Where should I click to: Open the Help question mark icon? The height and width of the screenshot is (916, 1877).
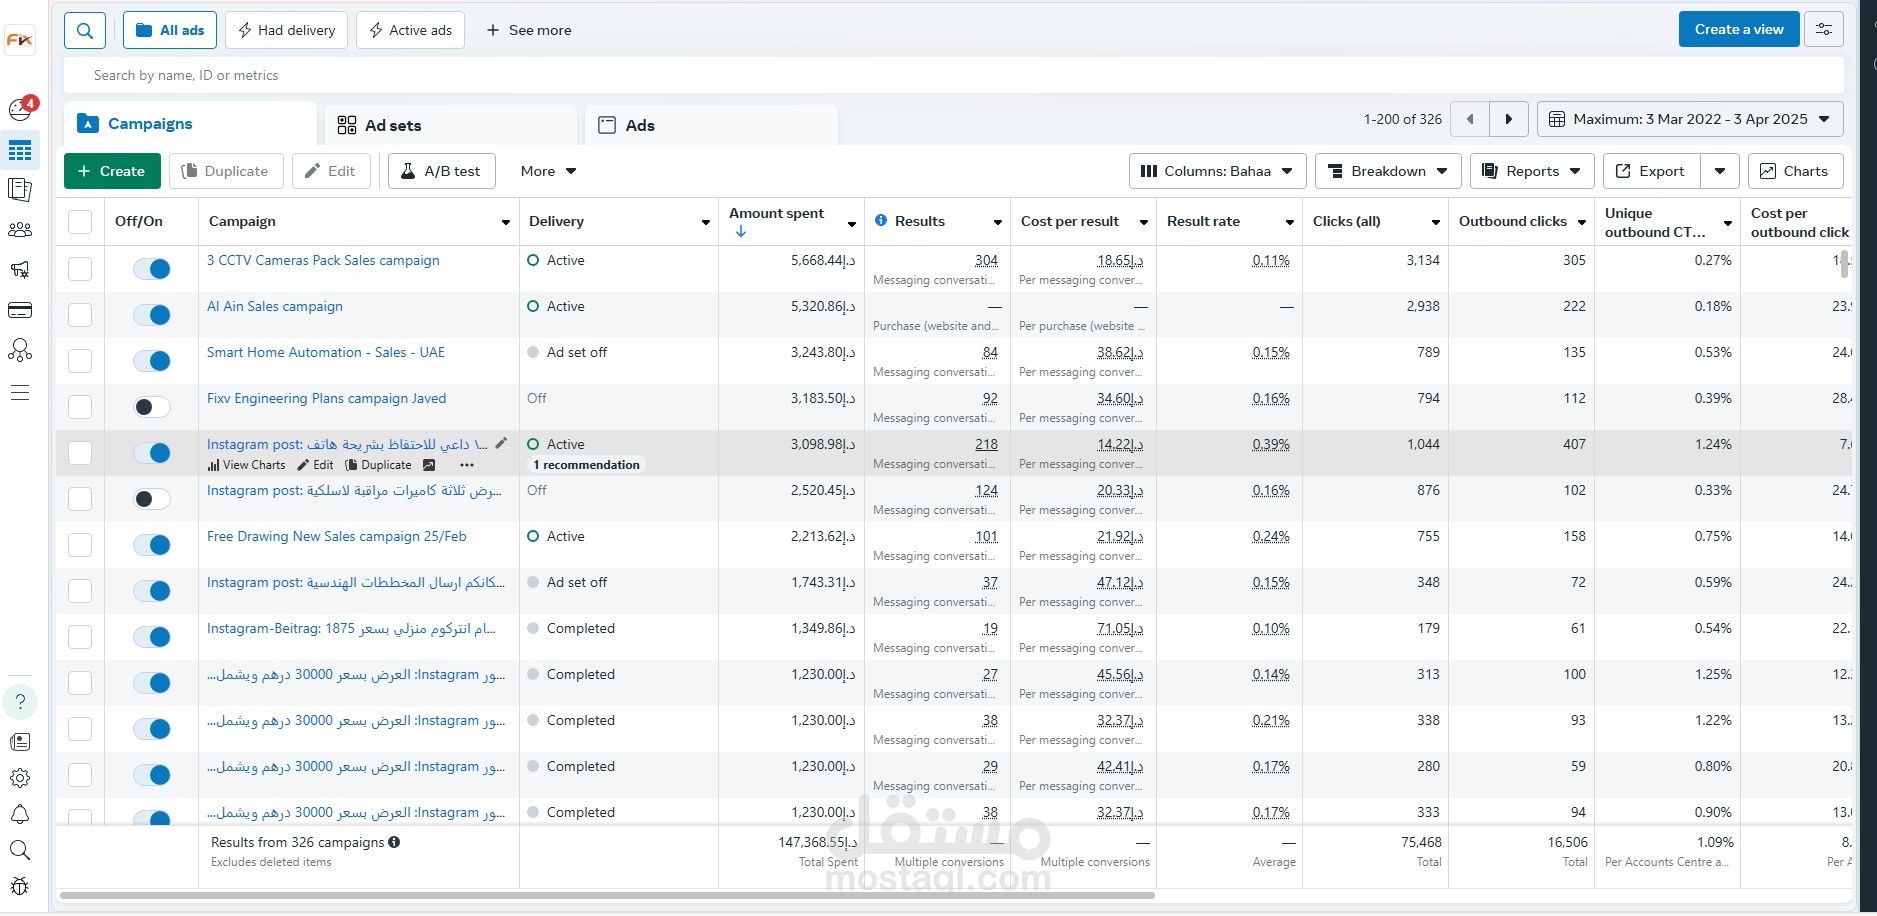(20, 701)
